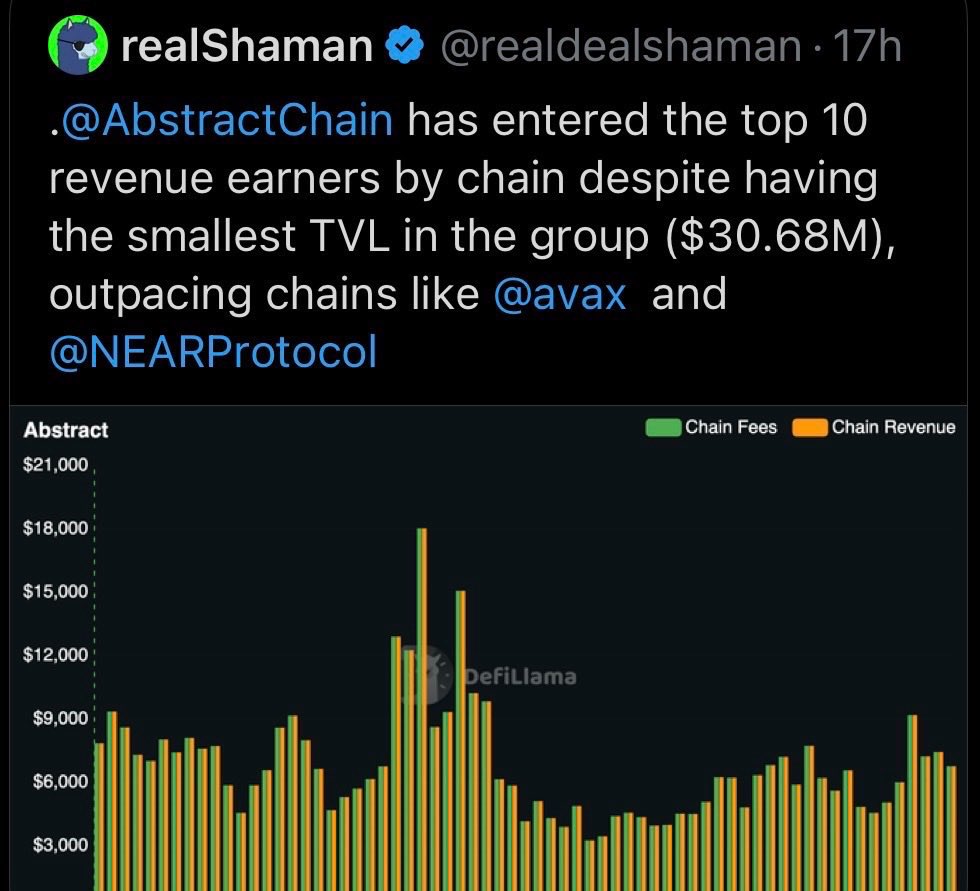Click the realShaman display name
This screenshot has width=980, height=891.
coord(246,47)
